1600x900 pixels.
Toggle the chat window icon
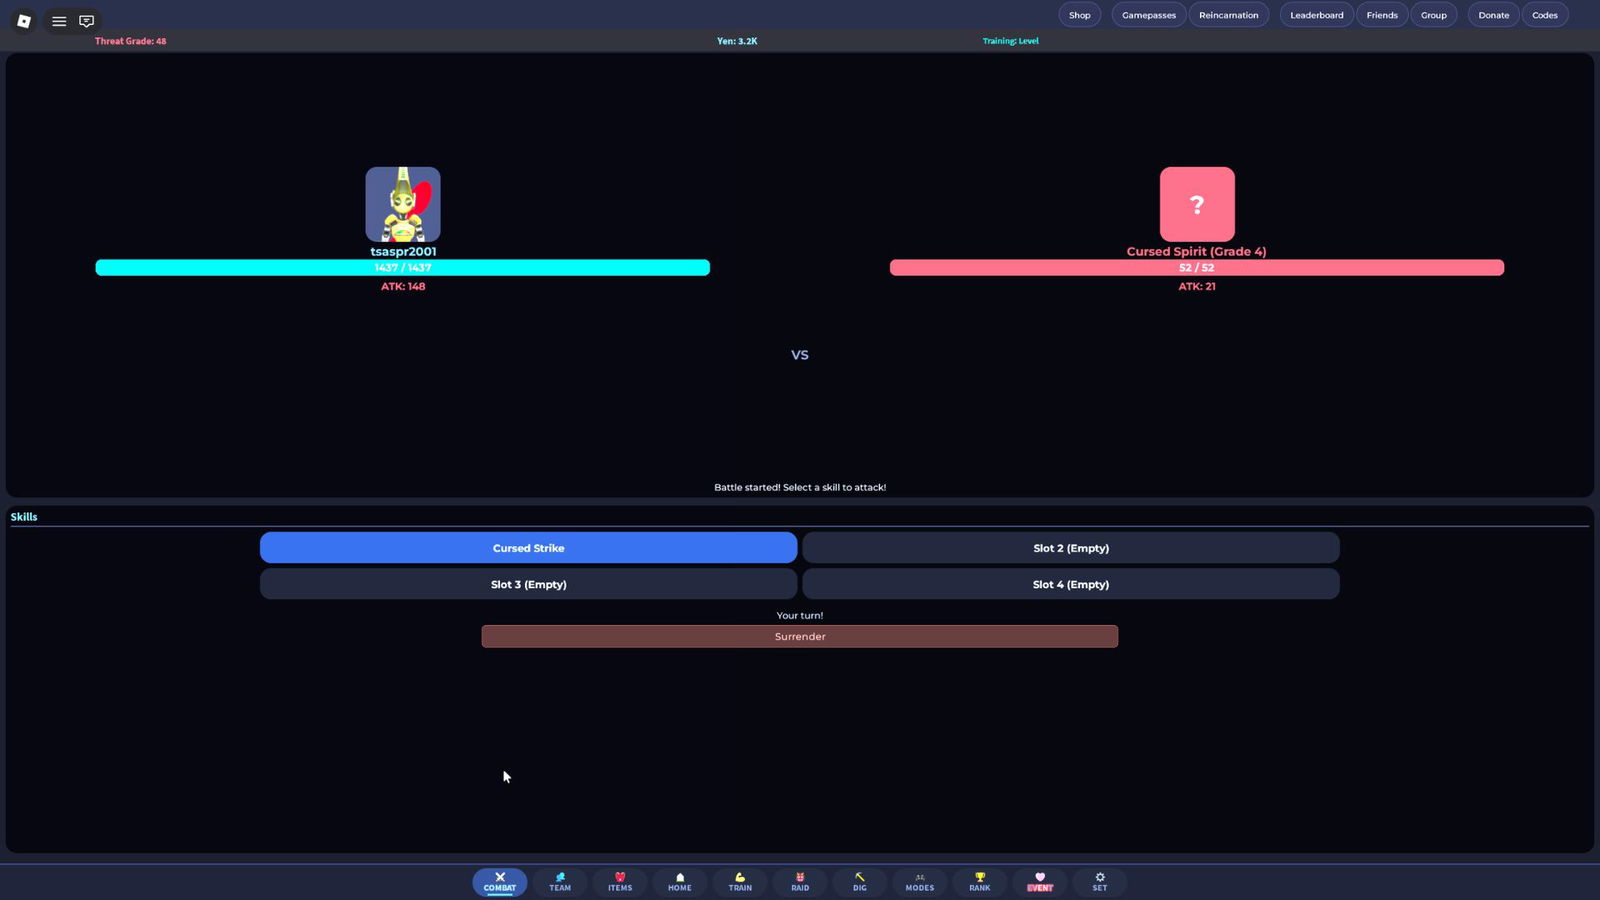87,21
